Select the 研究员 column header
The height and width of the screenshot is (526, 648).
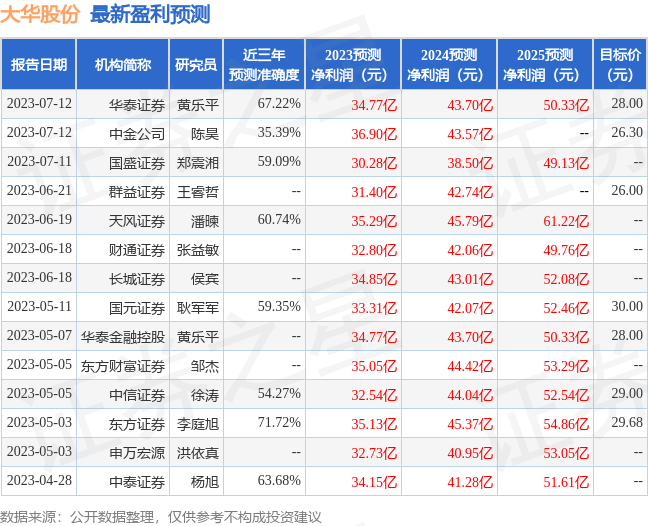click(x=196, y=64)
